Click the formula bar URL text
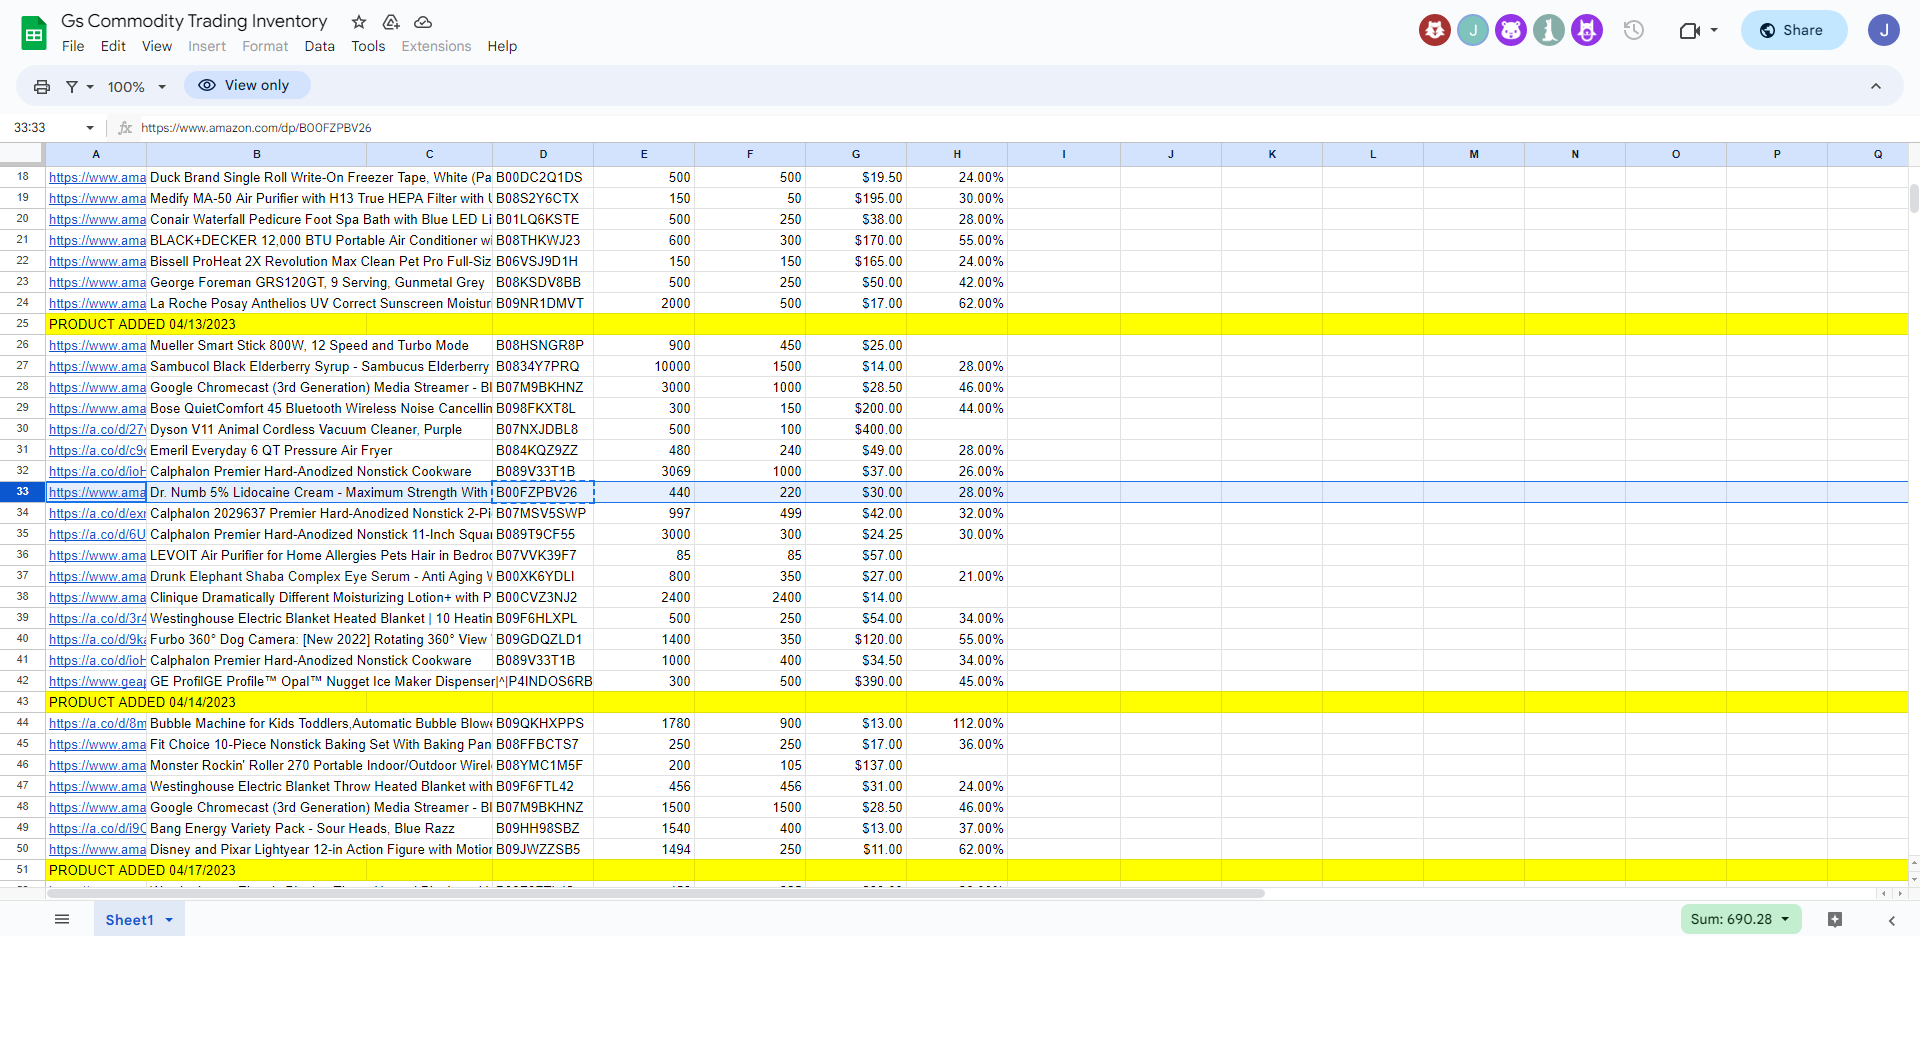Image resolution: width=1922 pixels, height=1042 pixels. [x=256, y=128]
